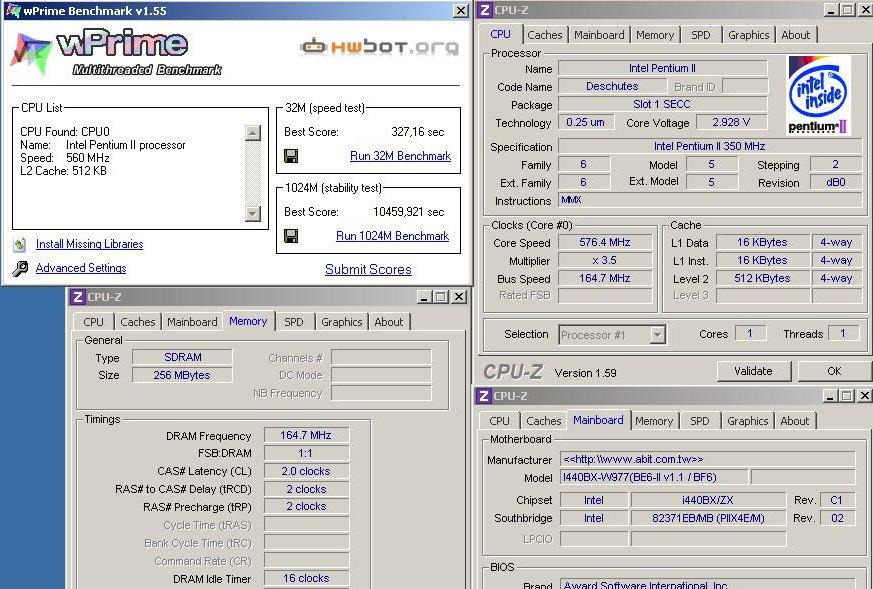The width and height of the screenshot is (873, 589).
Task: Open Advanced Settings link
Action: (x=81, y=268)
